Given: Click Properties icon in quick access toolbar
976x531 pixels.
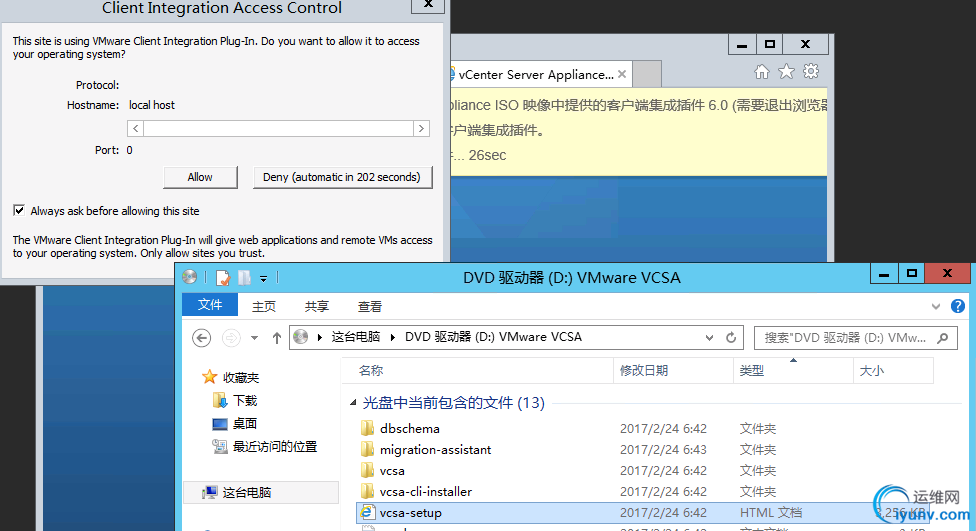Looking at the screenshot, I should [223, 278].
